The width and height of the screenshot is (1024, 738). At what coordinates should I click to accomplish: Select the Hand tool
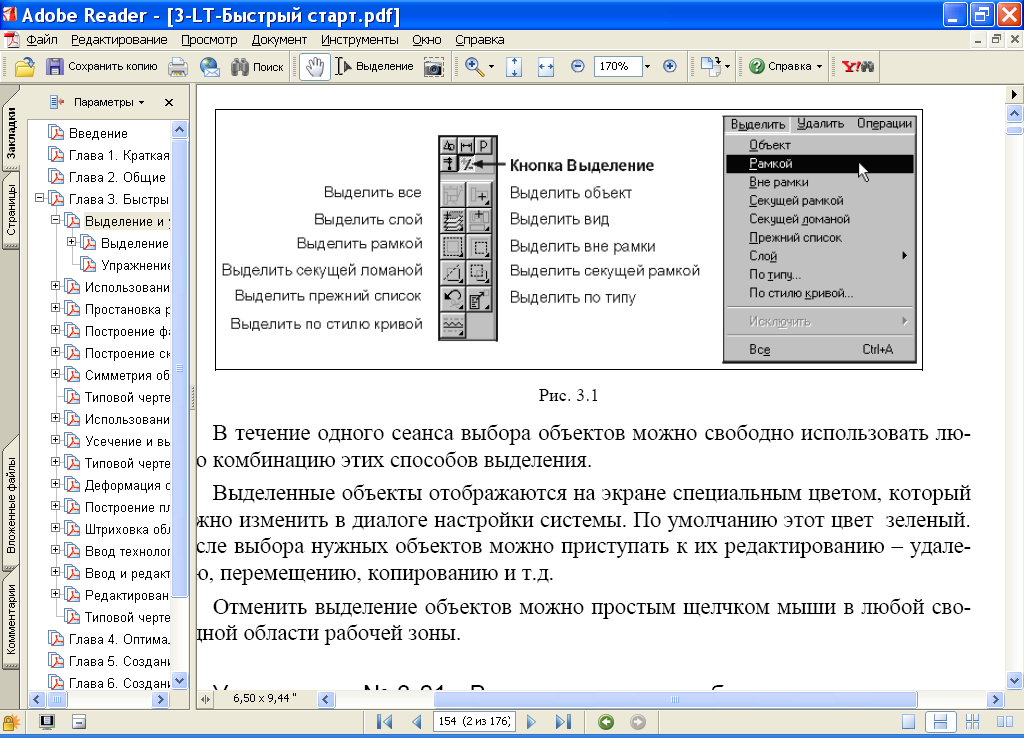315,67
